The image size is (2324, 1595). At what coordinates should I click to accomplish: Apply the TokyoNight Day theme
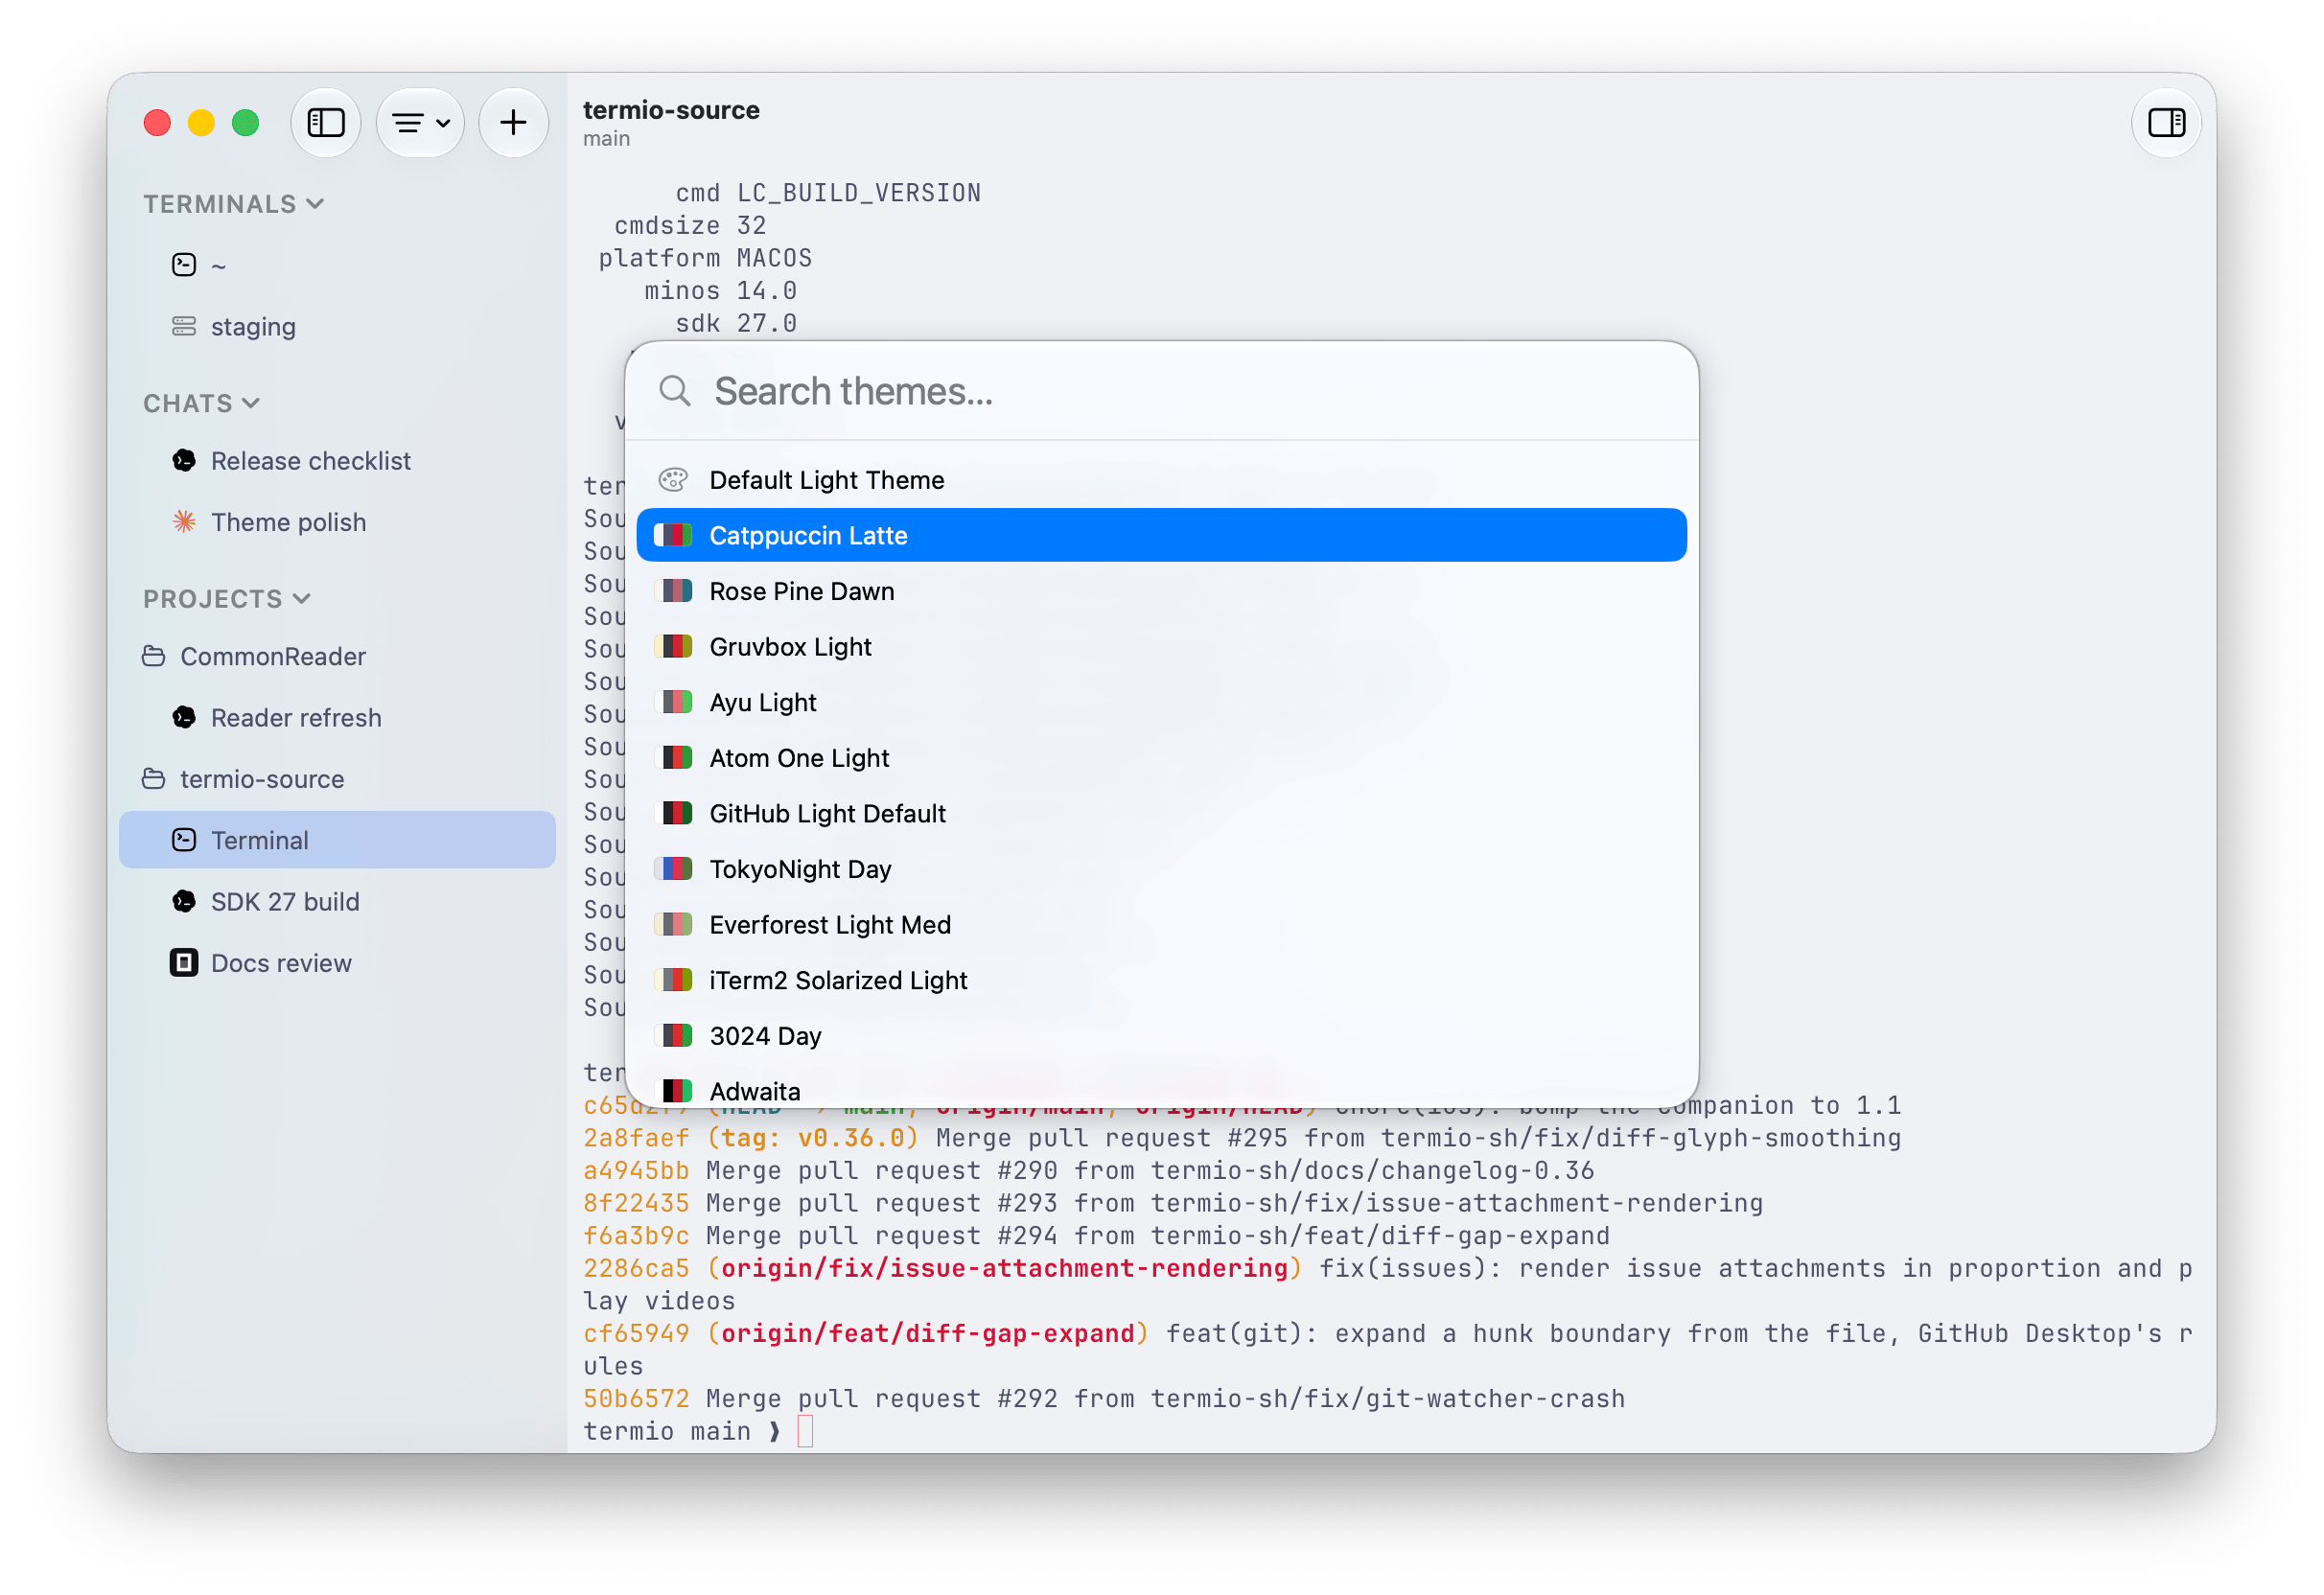pyautogui.click(x=1161, y=868)
